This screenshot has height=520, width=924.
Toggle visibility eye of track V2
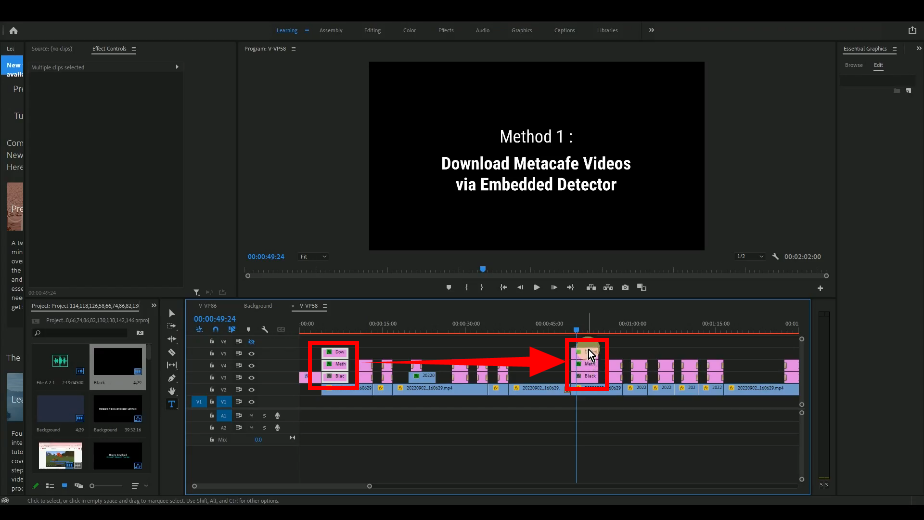252,390
